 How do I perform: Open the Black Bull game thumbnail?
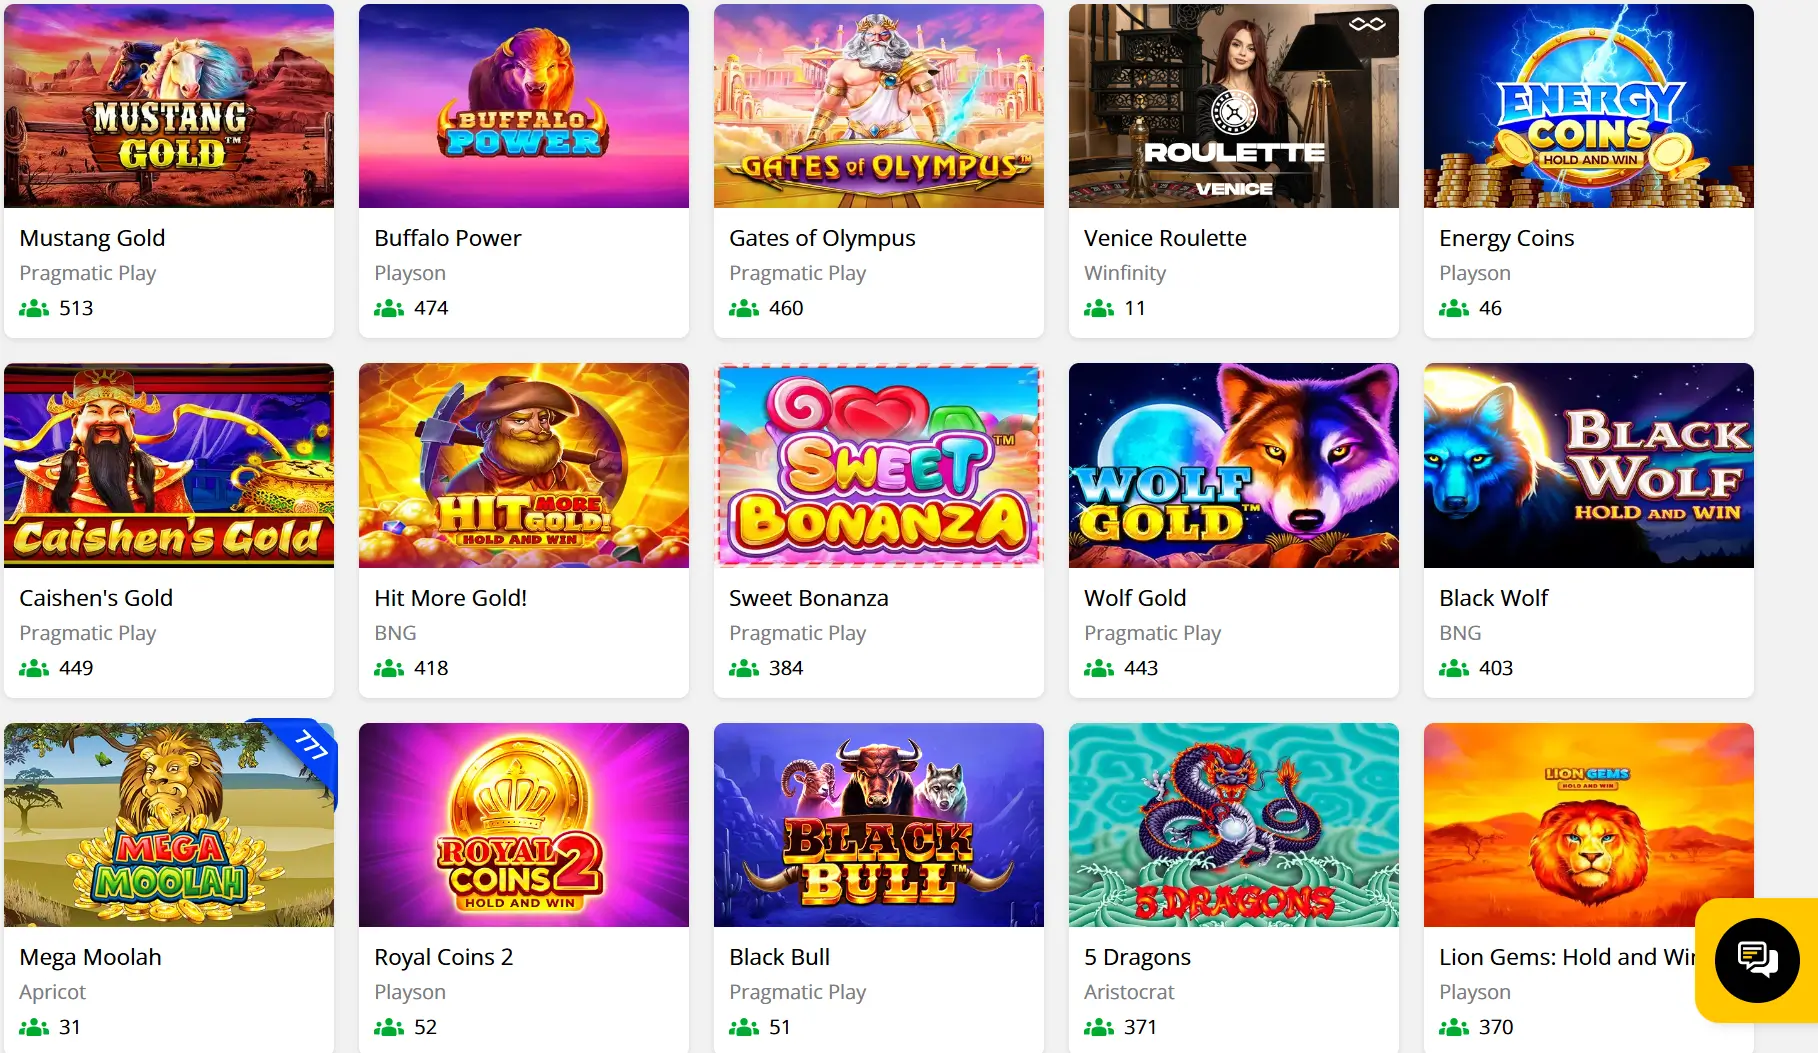pyautogui.click(x=879, y=824)
